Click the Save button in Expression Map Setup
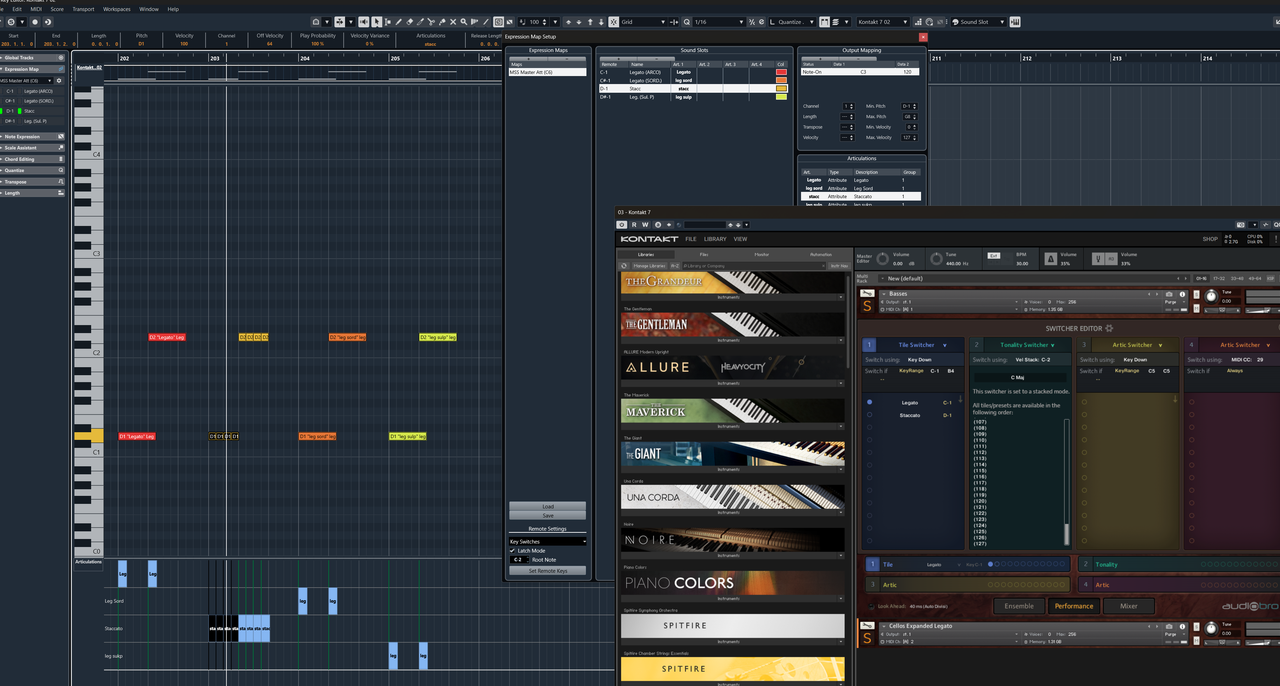The height and width of the screenshot is (686, 1280). tap(548, 515)
